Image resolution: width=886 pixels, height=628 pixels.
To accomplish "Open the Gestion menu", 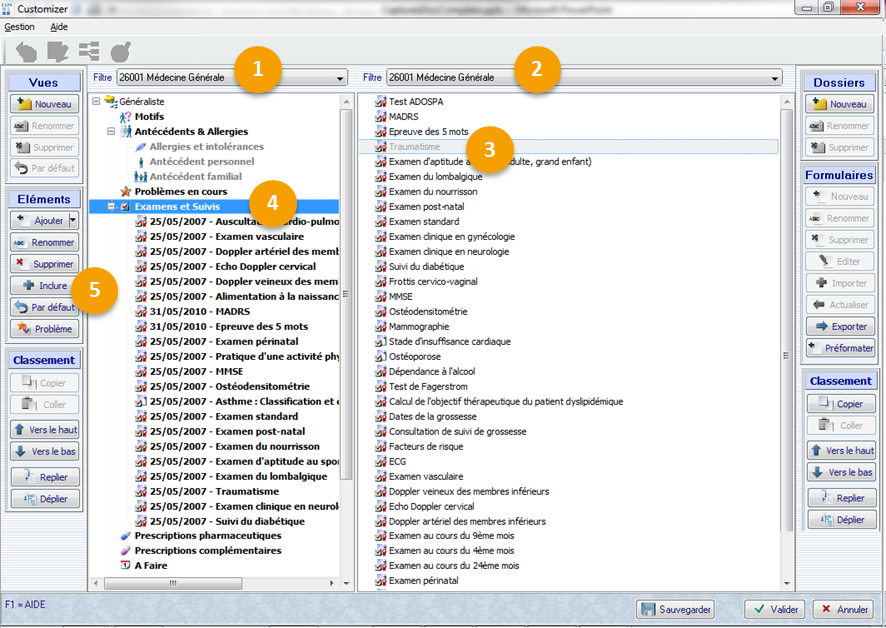I will coord(19,27).
